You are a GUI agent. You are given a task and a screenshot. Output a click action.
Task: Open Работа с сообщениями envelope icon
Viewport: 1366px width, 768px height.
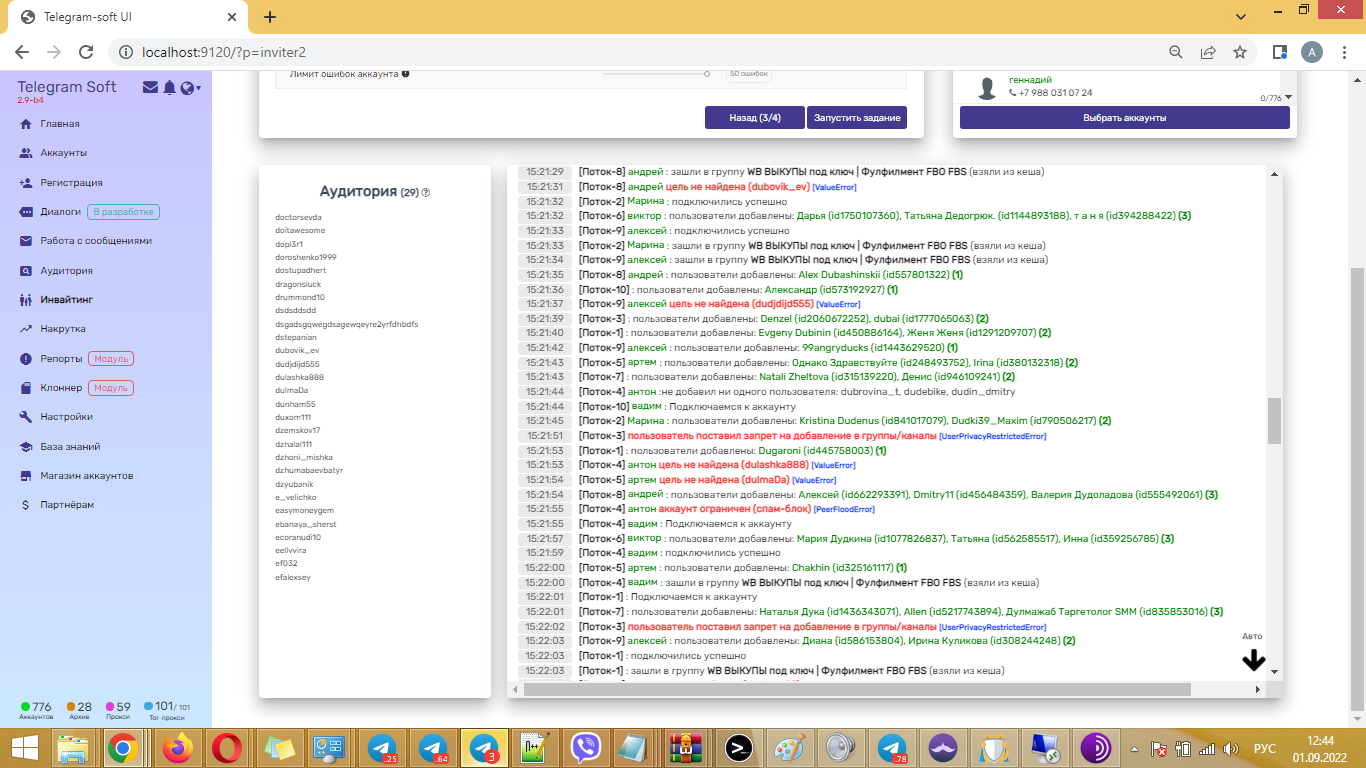coord(26,241)
